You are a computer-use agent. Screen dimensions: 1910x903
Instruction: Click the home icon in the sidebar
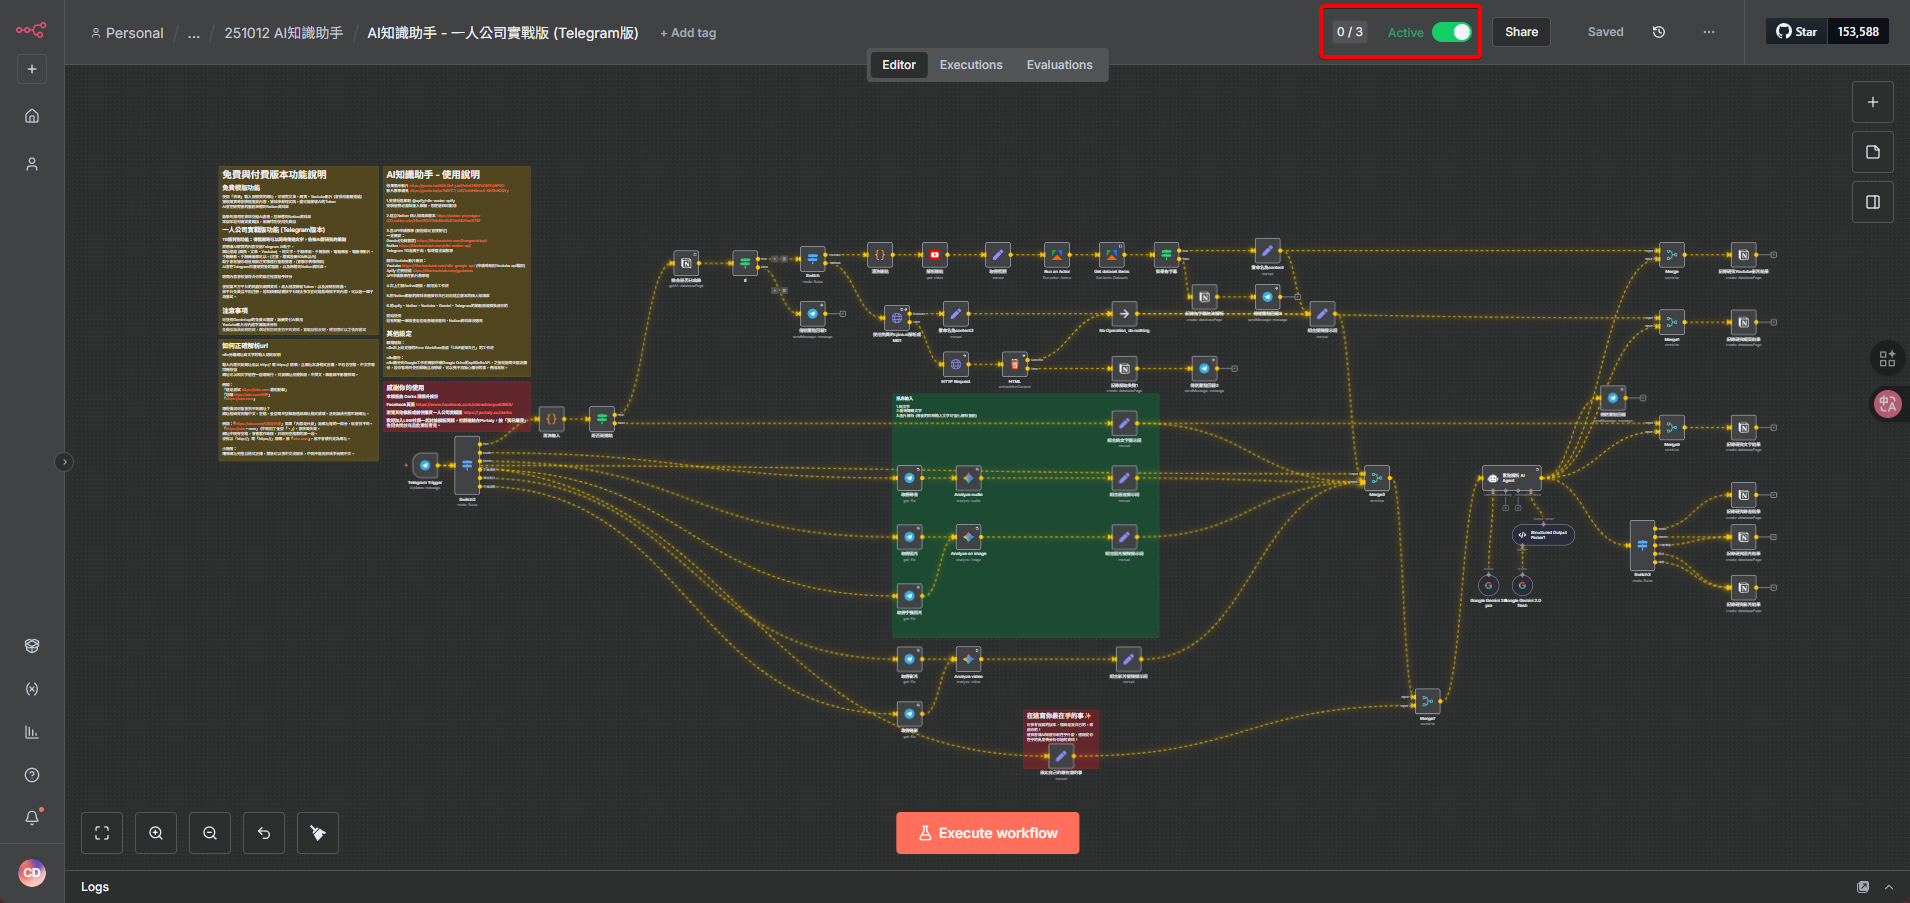point(32,116)
